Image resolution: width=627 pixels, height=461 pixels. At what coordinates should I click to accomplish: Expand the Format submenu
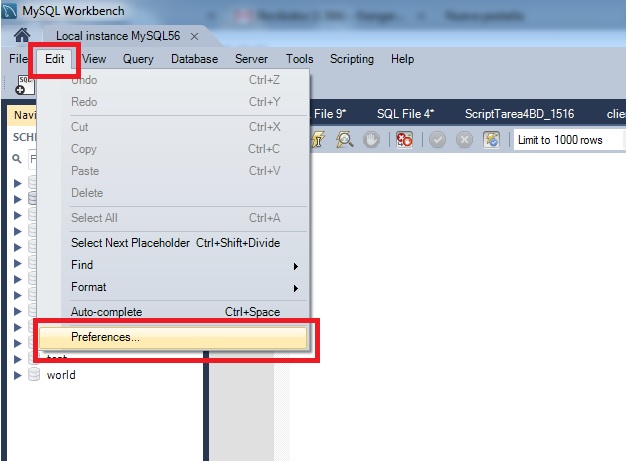(x=173, y=287)
